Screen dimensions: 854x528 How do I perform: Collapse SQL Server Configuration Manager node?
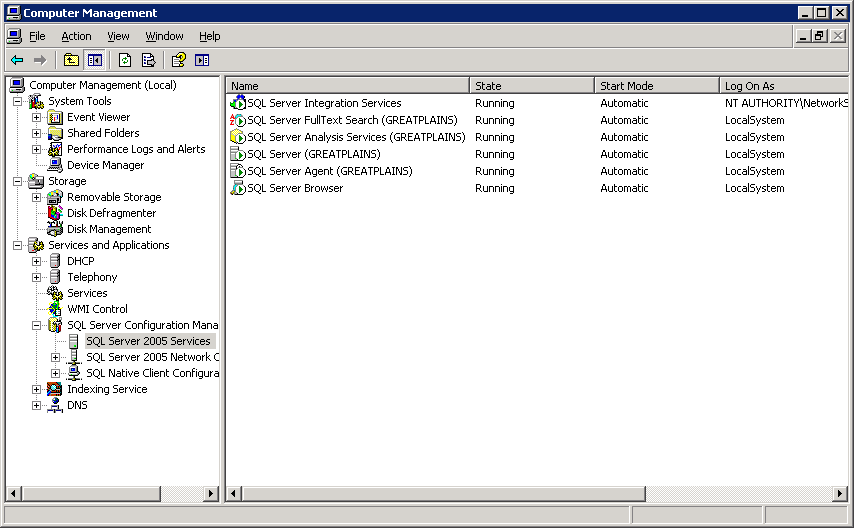[x=36, y=325]
